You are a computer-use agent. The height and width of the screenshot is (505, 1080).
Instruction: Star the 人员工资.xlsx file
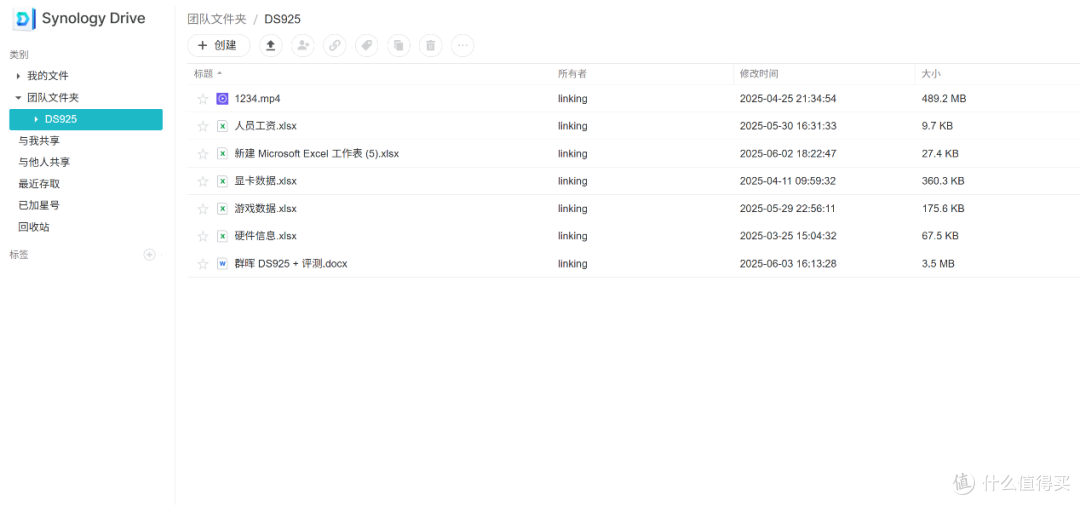point(202,126)
